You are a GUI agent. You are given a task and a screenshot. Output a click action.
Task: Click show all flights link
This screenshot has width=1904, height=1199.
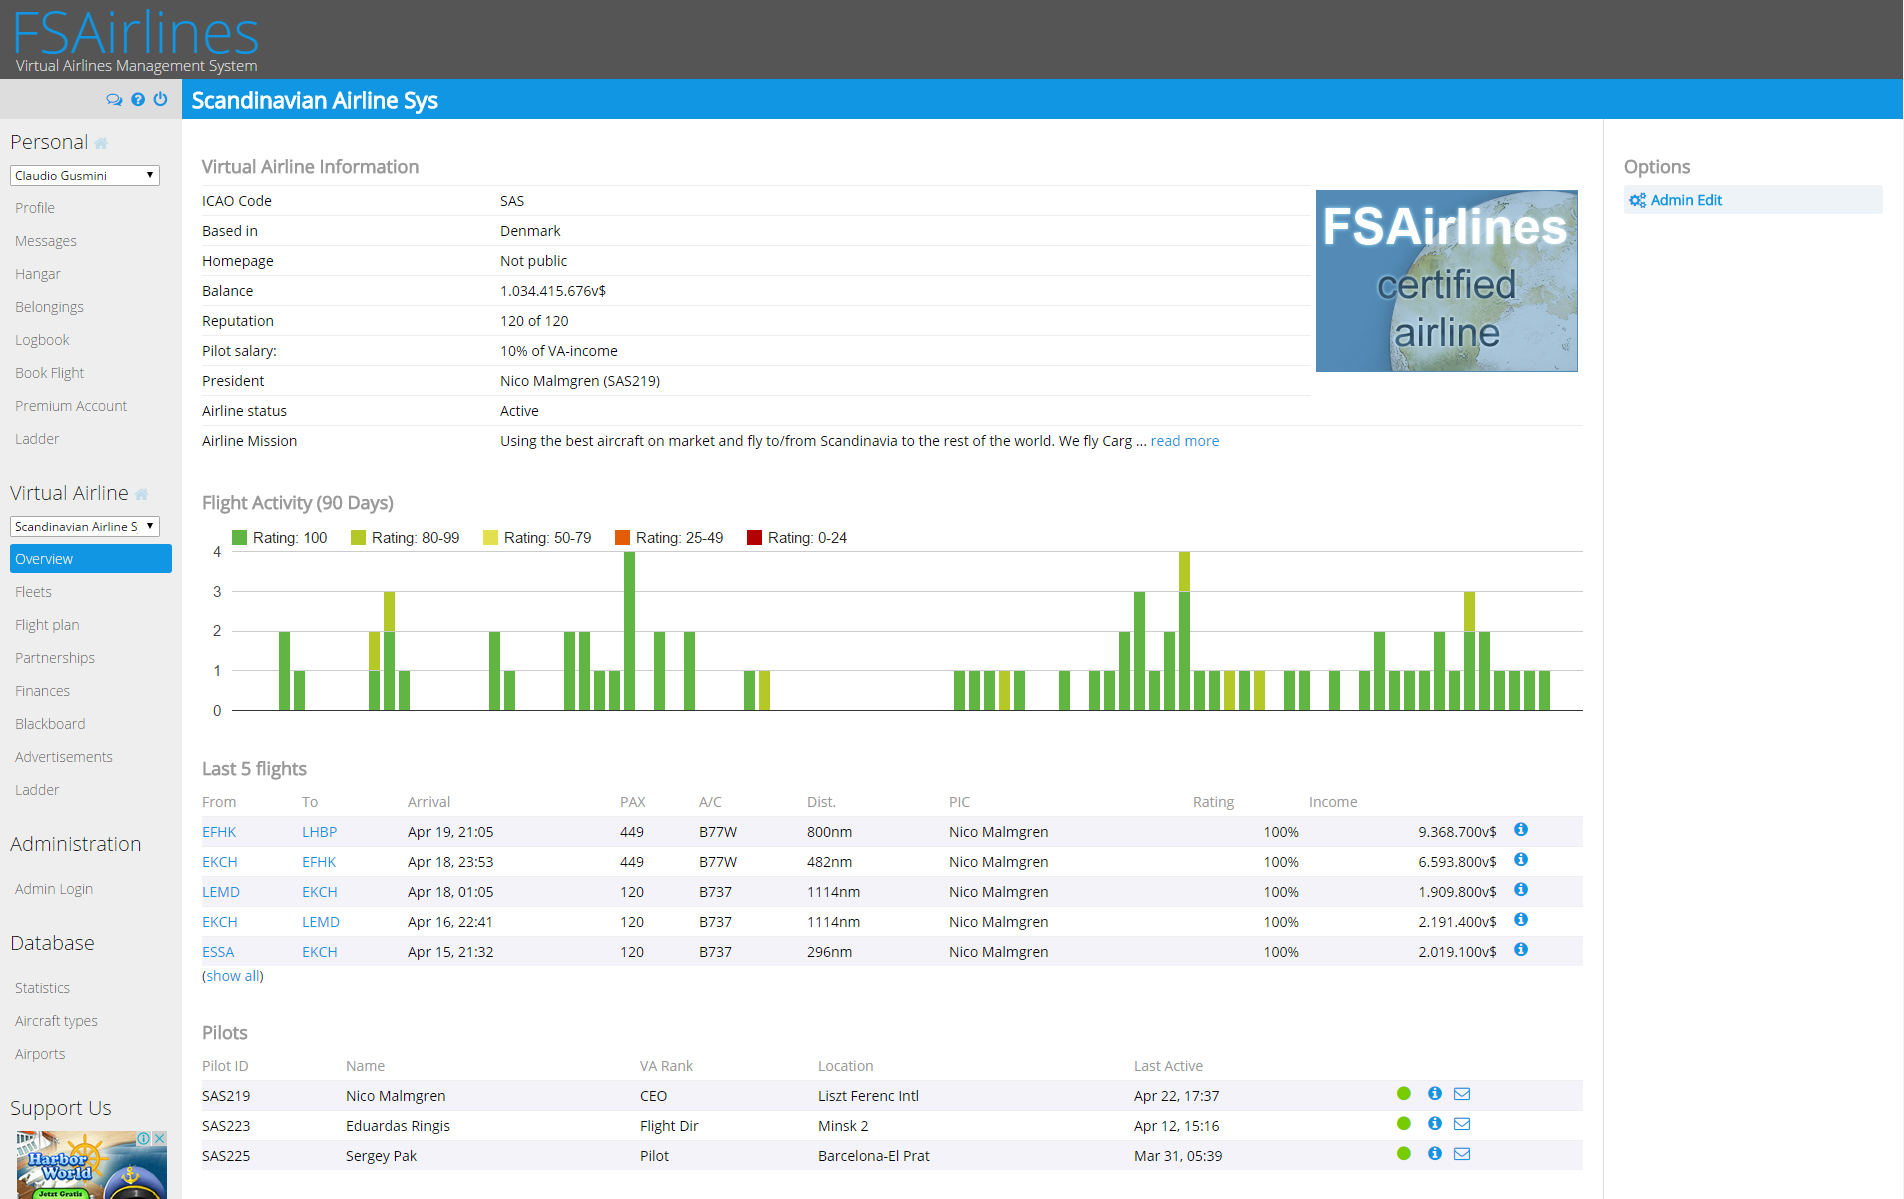tap(234, 976)
